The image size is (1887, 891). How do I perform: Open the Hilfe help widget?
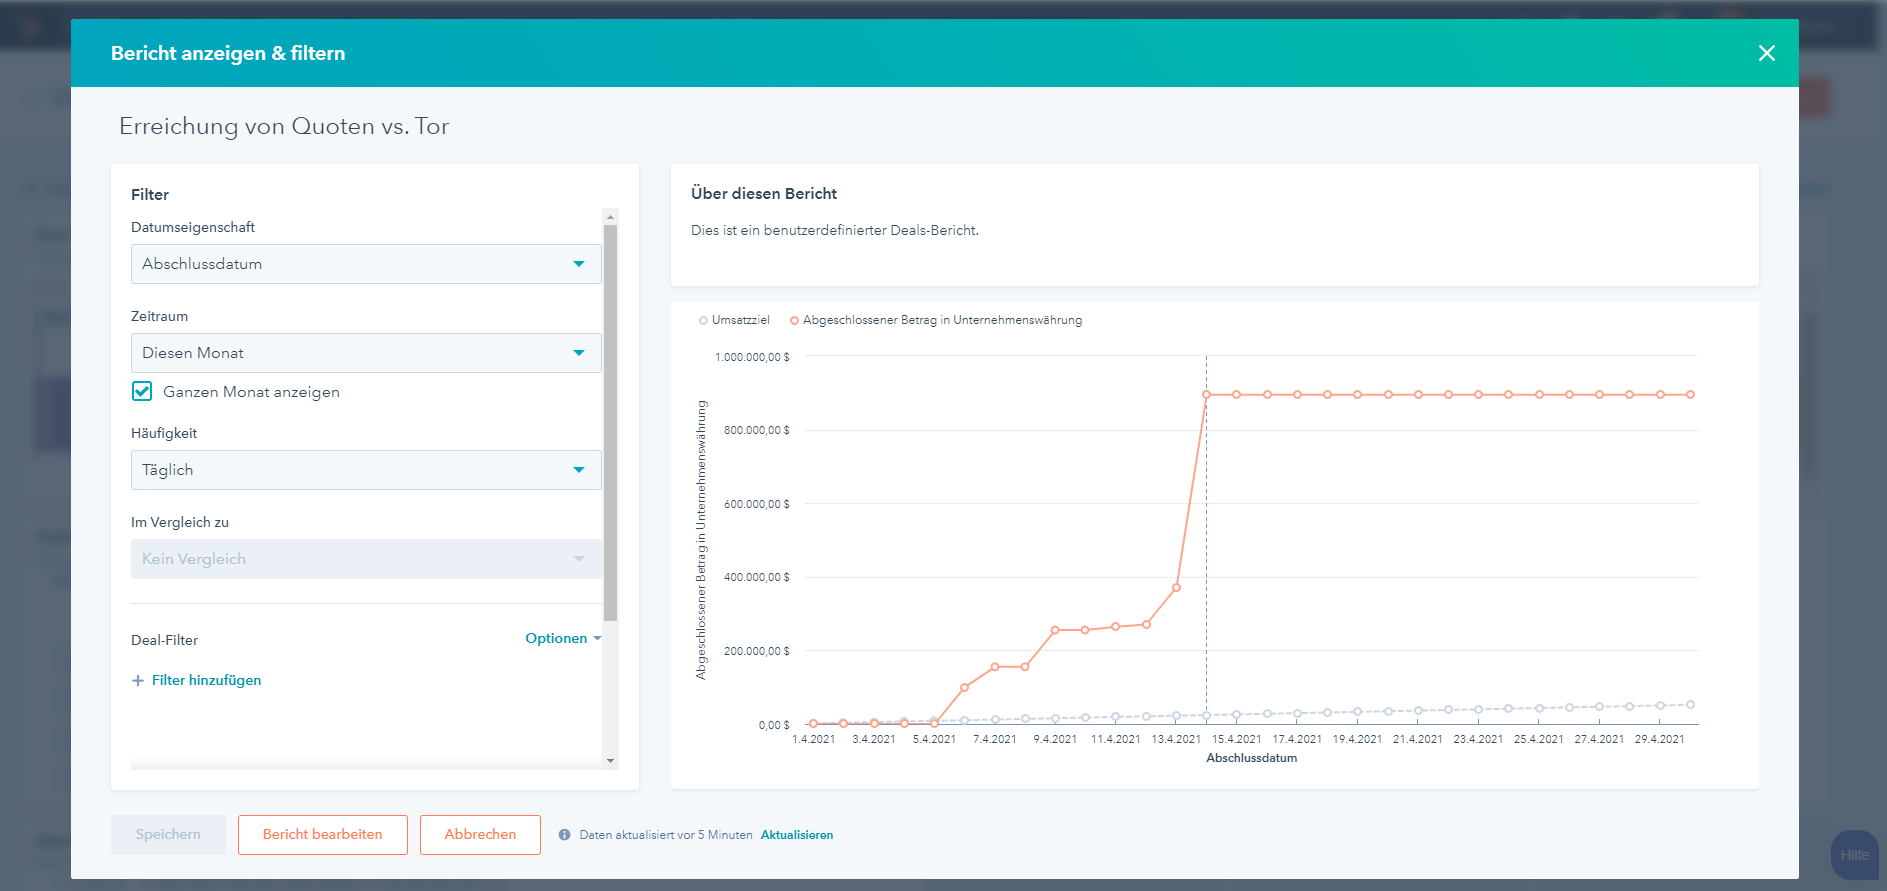1854,855
